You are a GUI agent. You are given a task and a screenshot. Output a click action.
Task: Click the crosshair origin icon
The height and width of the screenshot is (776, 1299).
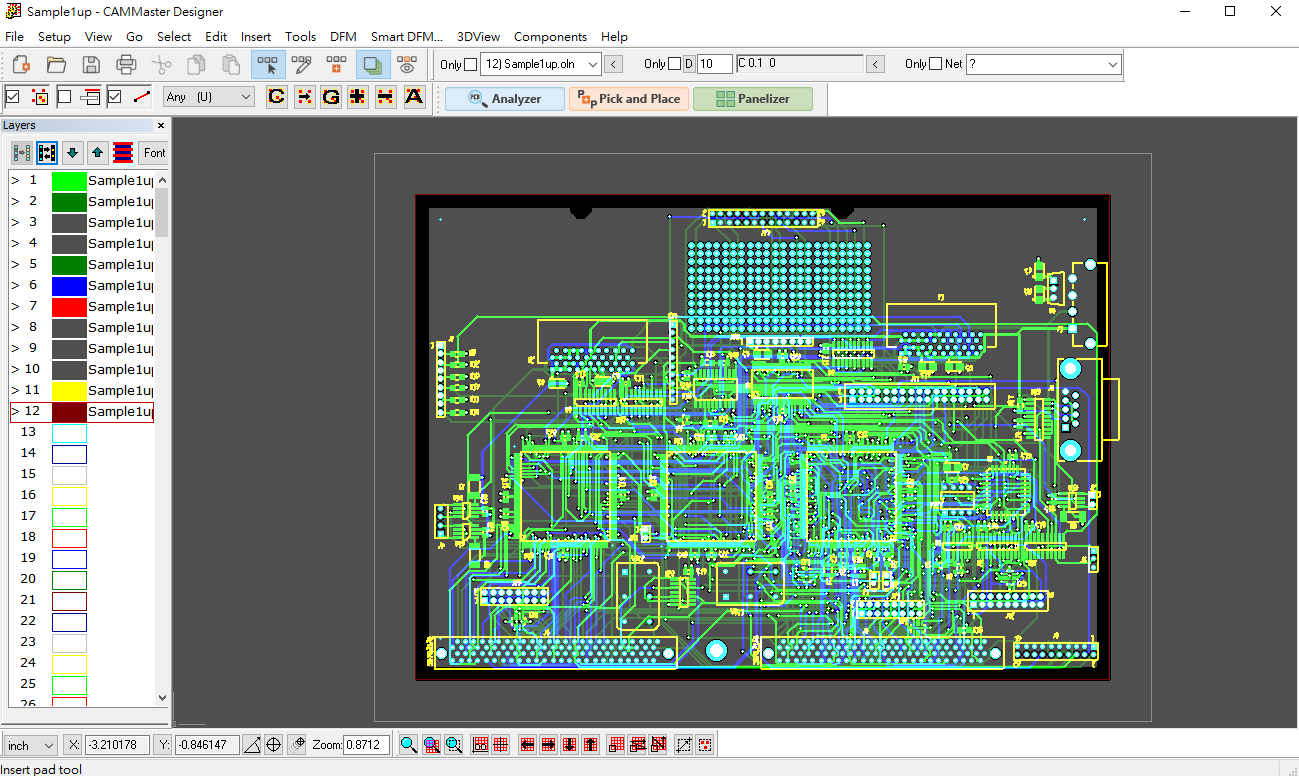(x=273, y=745)
